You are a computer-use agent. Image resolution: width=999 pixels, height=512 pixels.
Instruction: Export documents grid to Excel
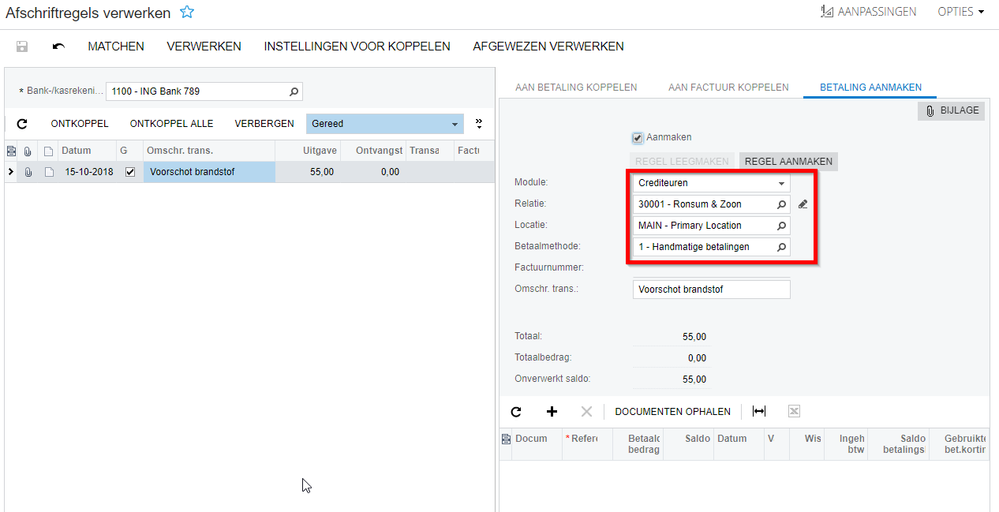[794, 411]
